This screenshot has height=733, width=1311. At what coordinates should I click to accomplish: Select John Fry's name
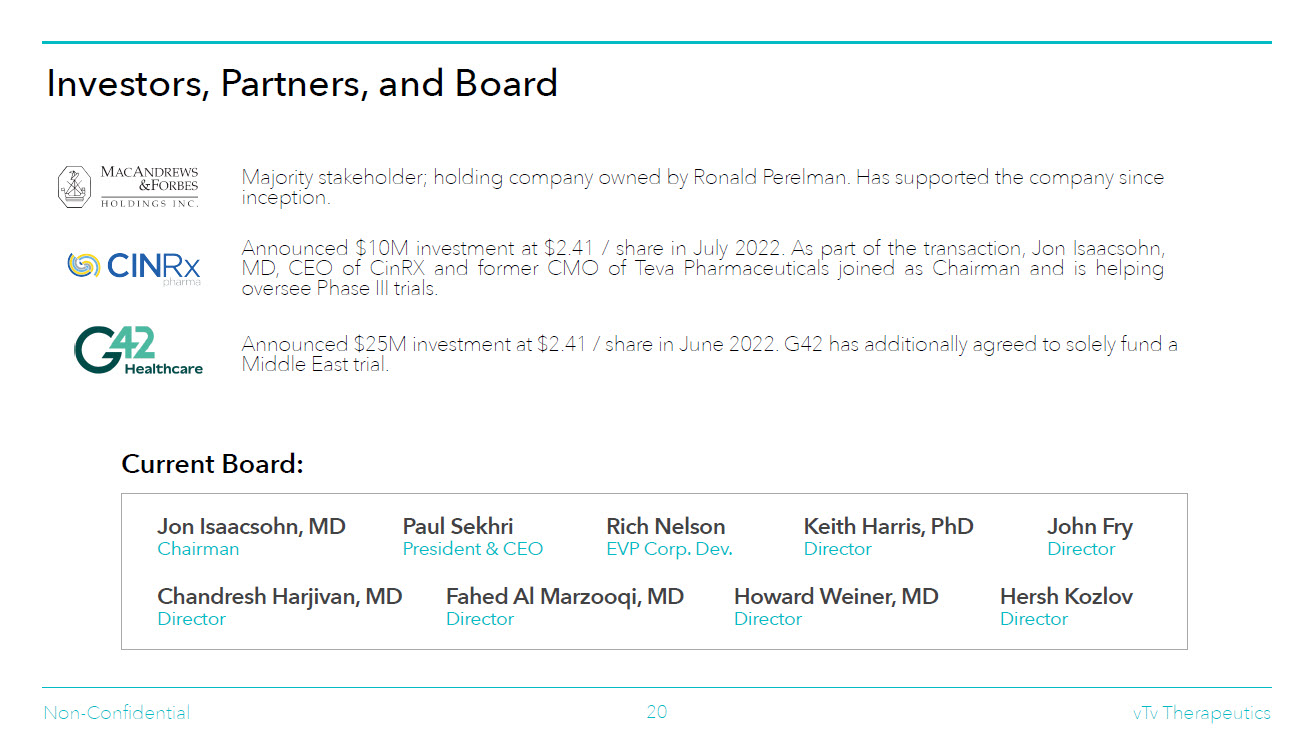pos(1089,527)
